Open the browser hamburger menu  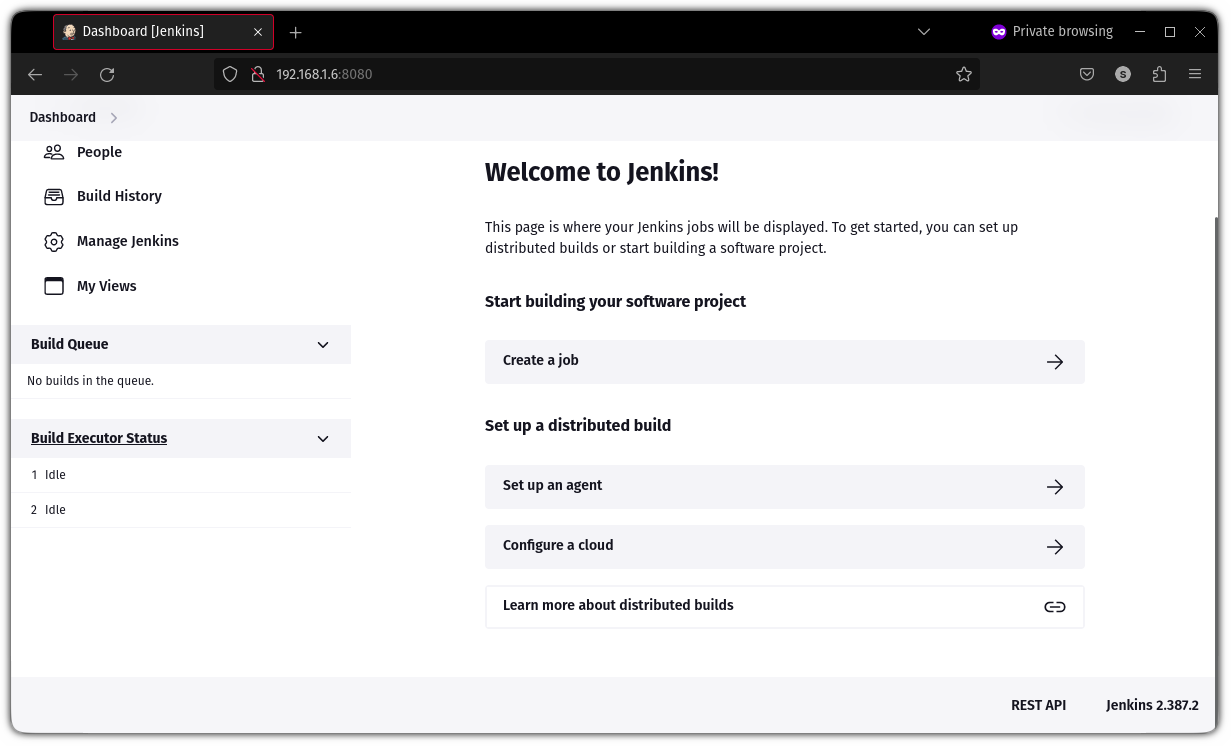tap(1195, 74)
